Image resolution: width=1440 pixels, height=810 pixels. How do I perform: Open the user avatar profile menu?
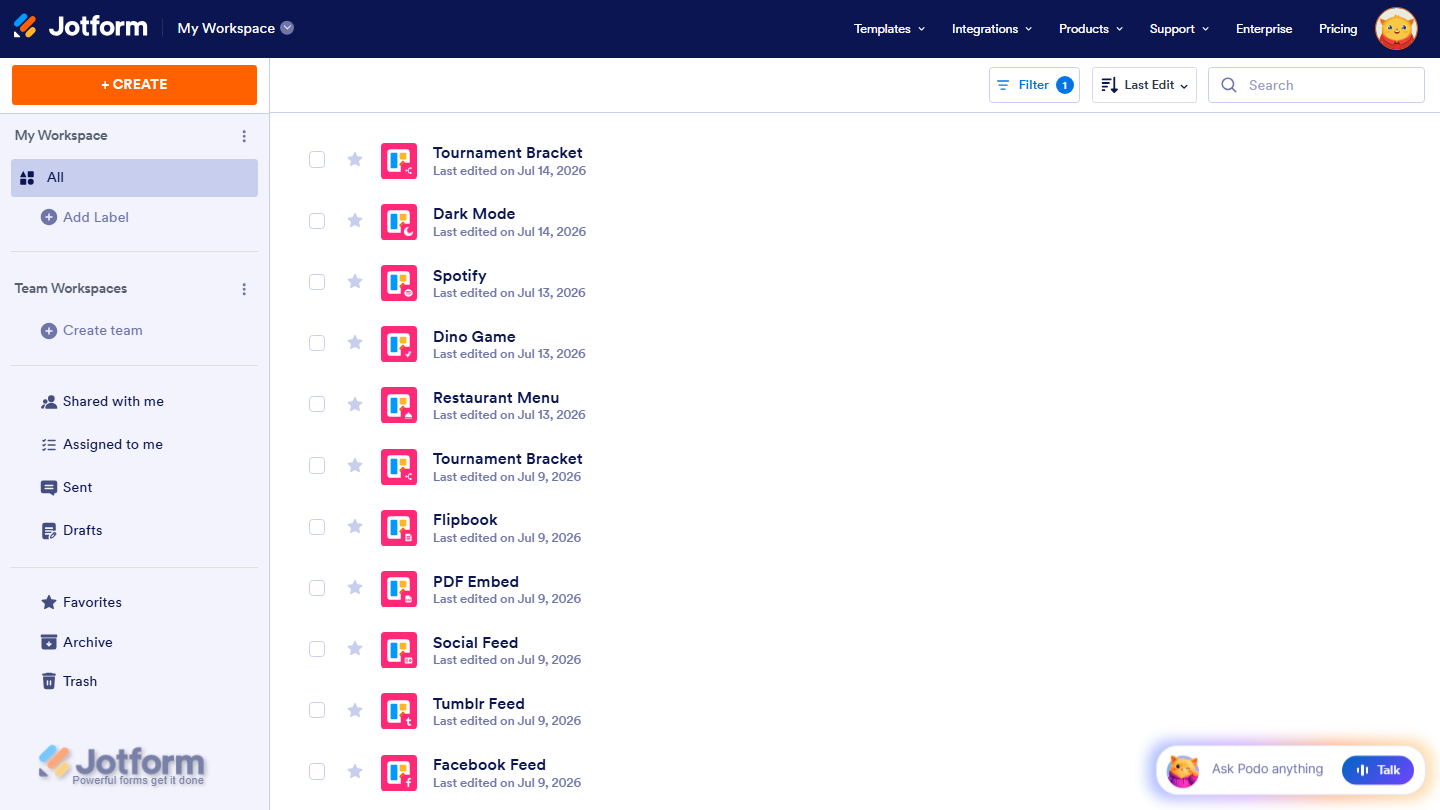coord(1396,29)
